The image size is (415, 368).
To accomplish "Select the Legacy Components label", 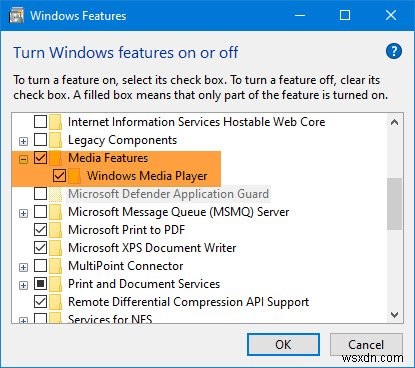I will [x=122, y=140].
